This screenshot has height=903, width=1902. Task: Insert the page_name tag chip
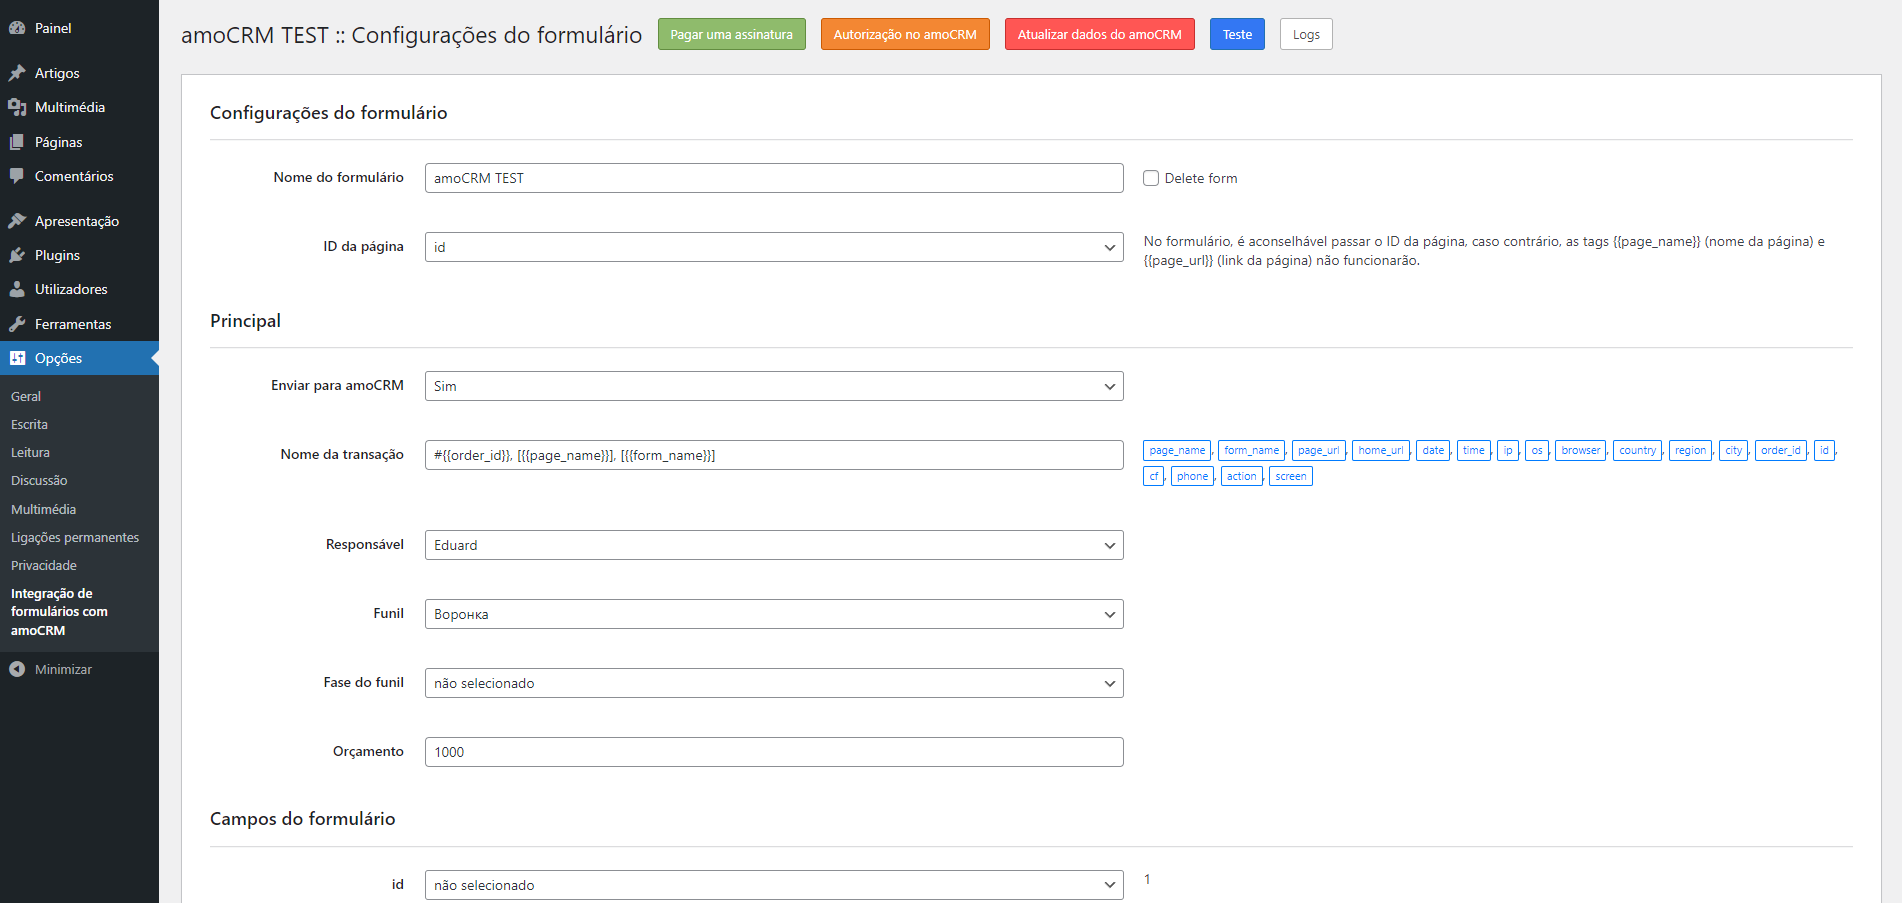1177,450
